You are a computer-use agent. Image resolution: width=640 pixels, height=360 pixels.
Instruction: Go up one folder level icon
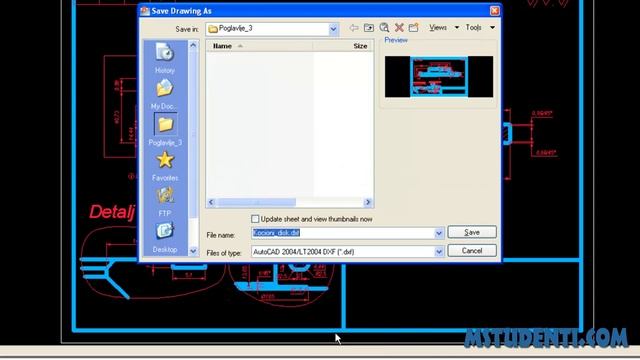pyautogui.click(x=369, y=28)
